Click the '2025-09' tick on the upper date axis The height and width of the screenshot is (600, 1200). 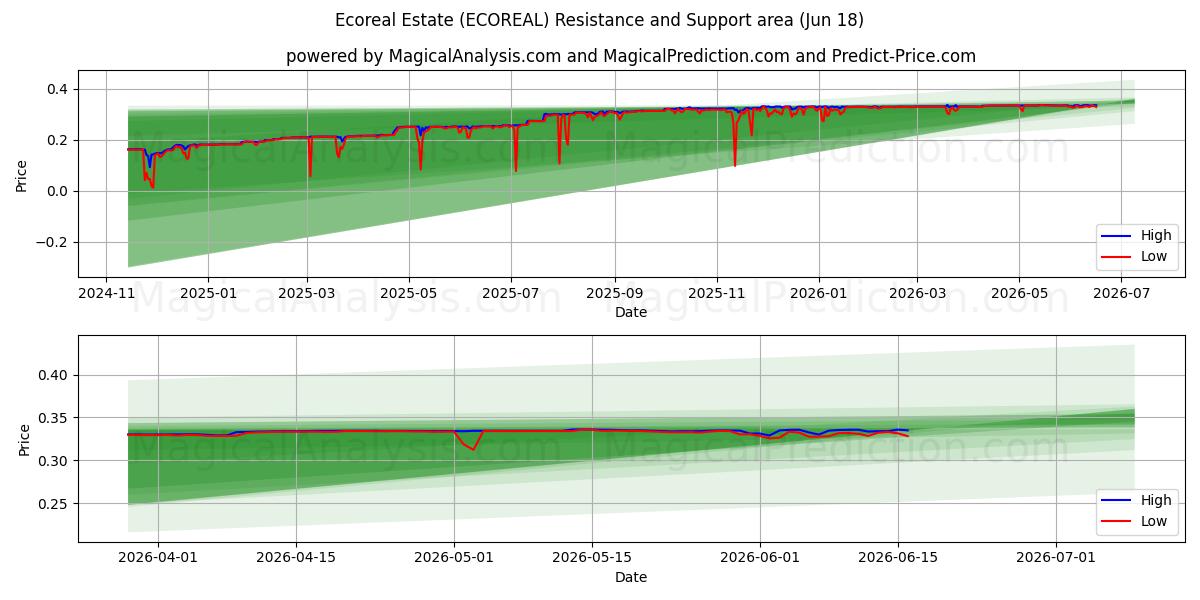click(614, 295)
